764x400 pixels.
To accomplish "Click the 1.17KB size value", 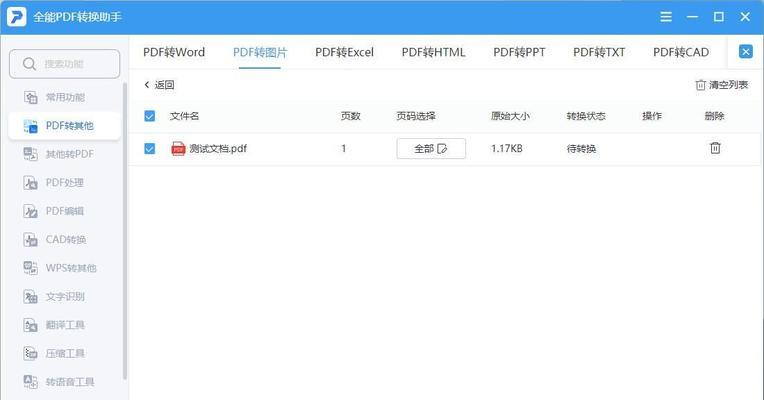I will (x=507, y=149).
